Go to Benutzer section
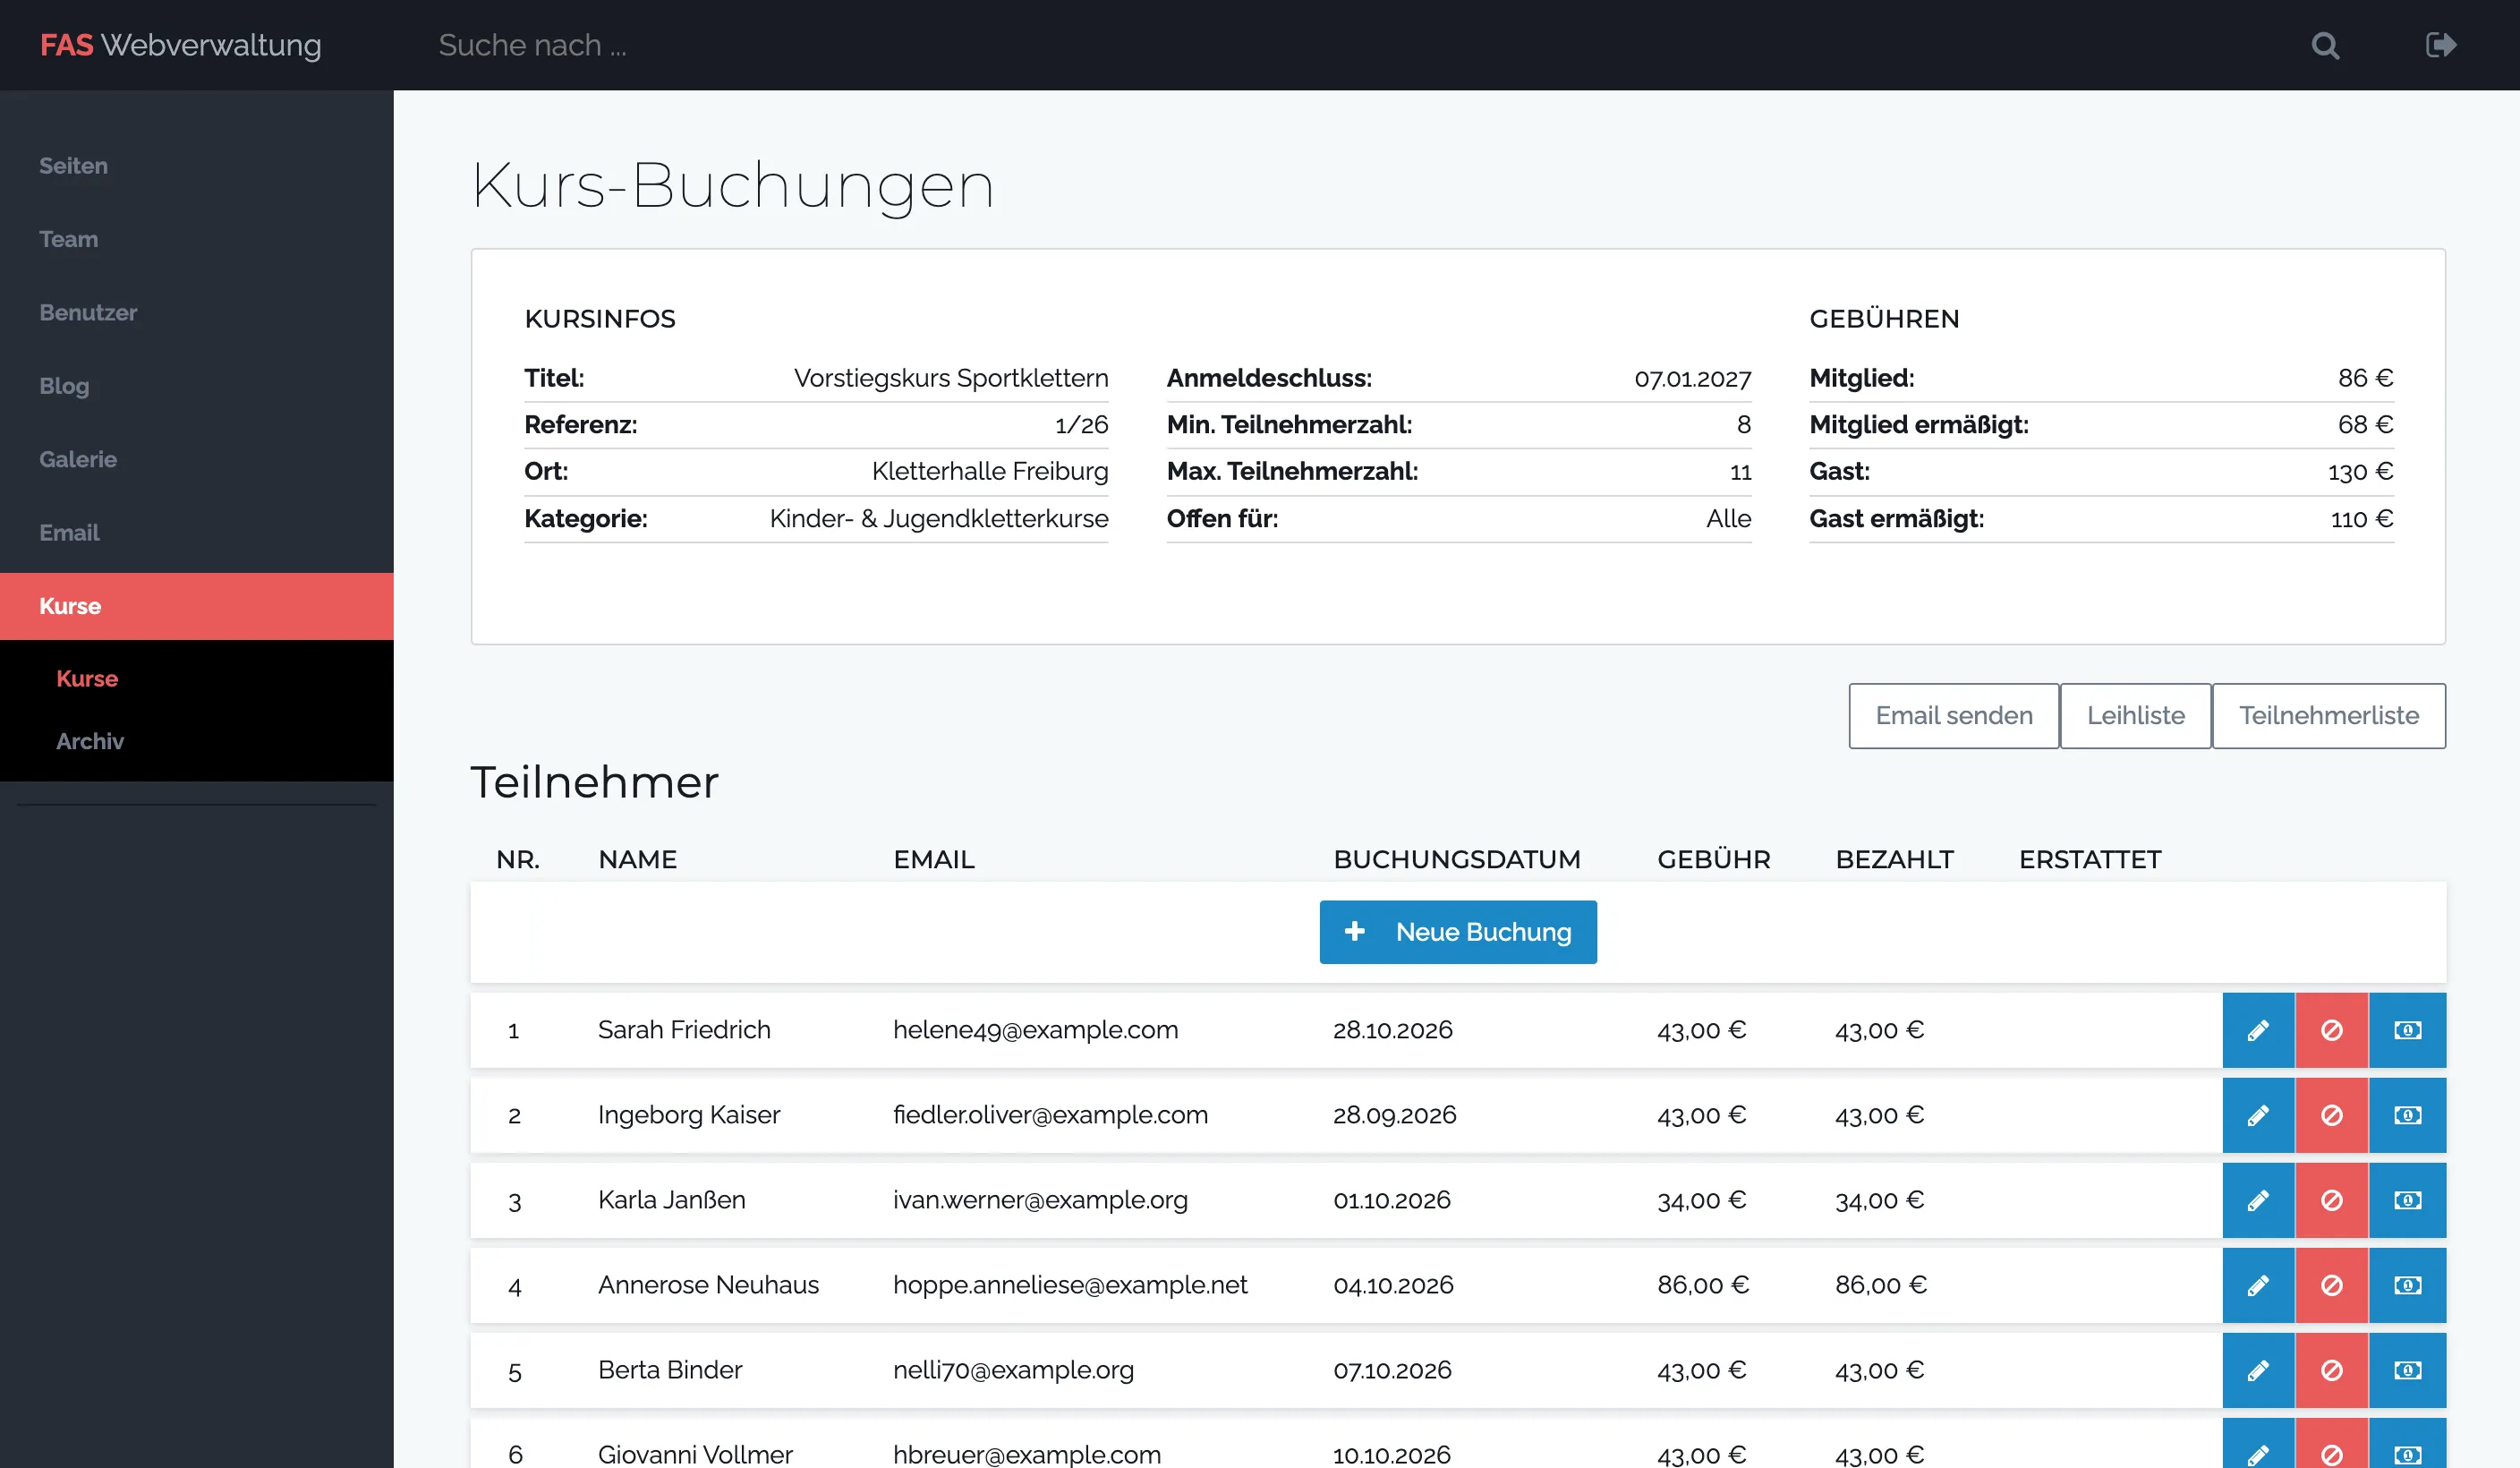The width and height of the screenshot is (2520, 1468). (197, 312)
